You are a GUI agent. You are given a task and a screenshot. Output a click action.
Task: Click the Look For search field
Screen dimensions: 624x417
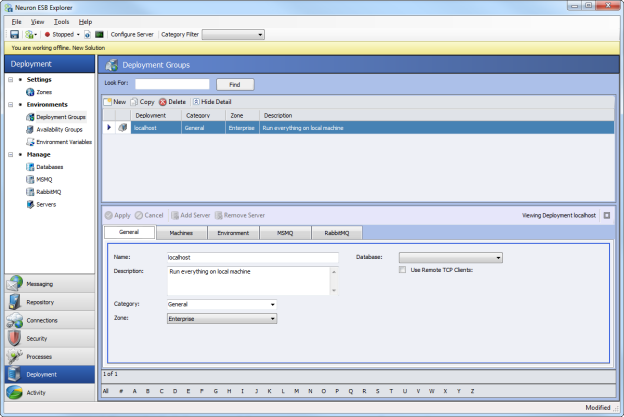(172, 84)
